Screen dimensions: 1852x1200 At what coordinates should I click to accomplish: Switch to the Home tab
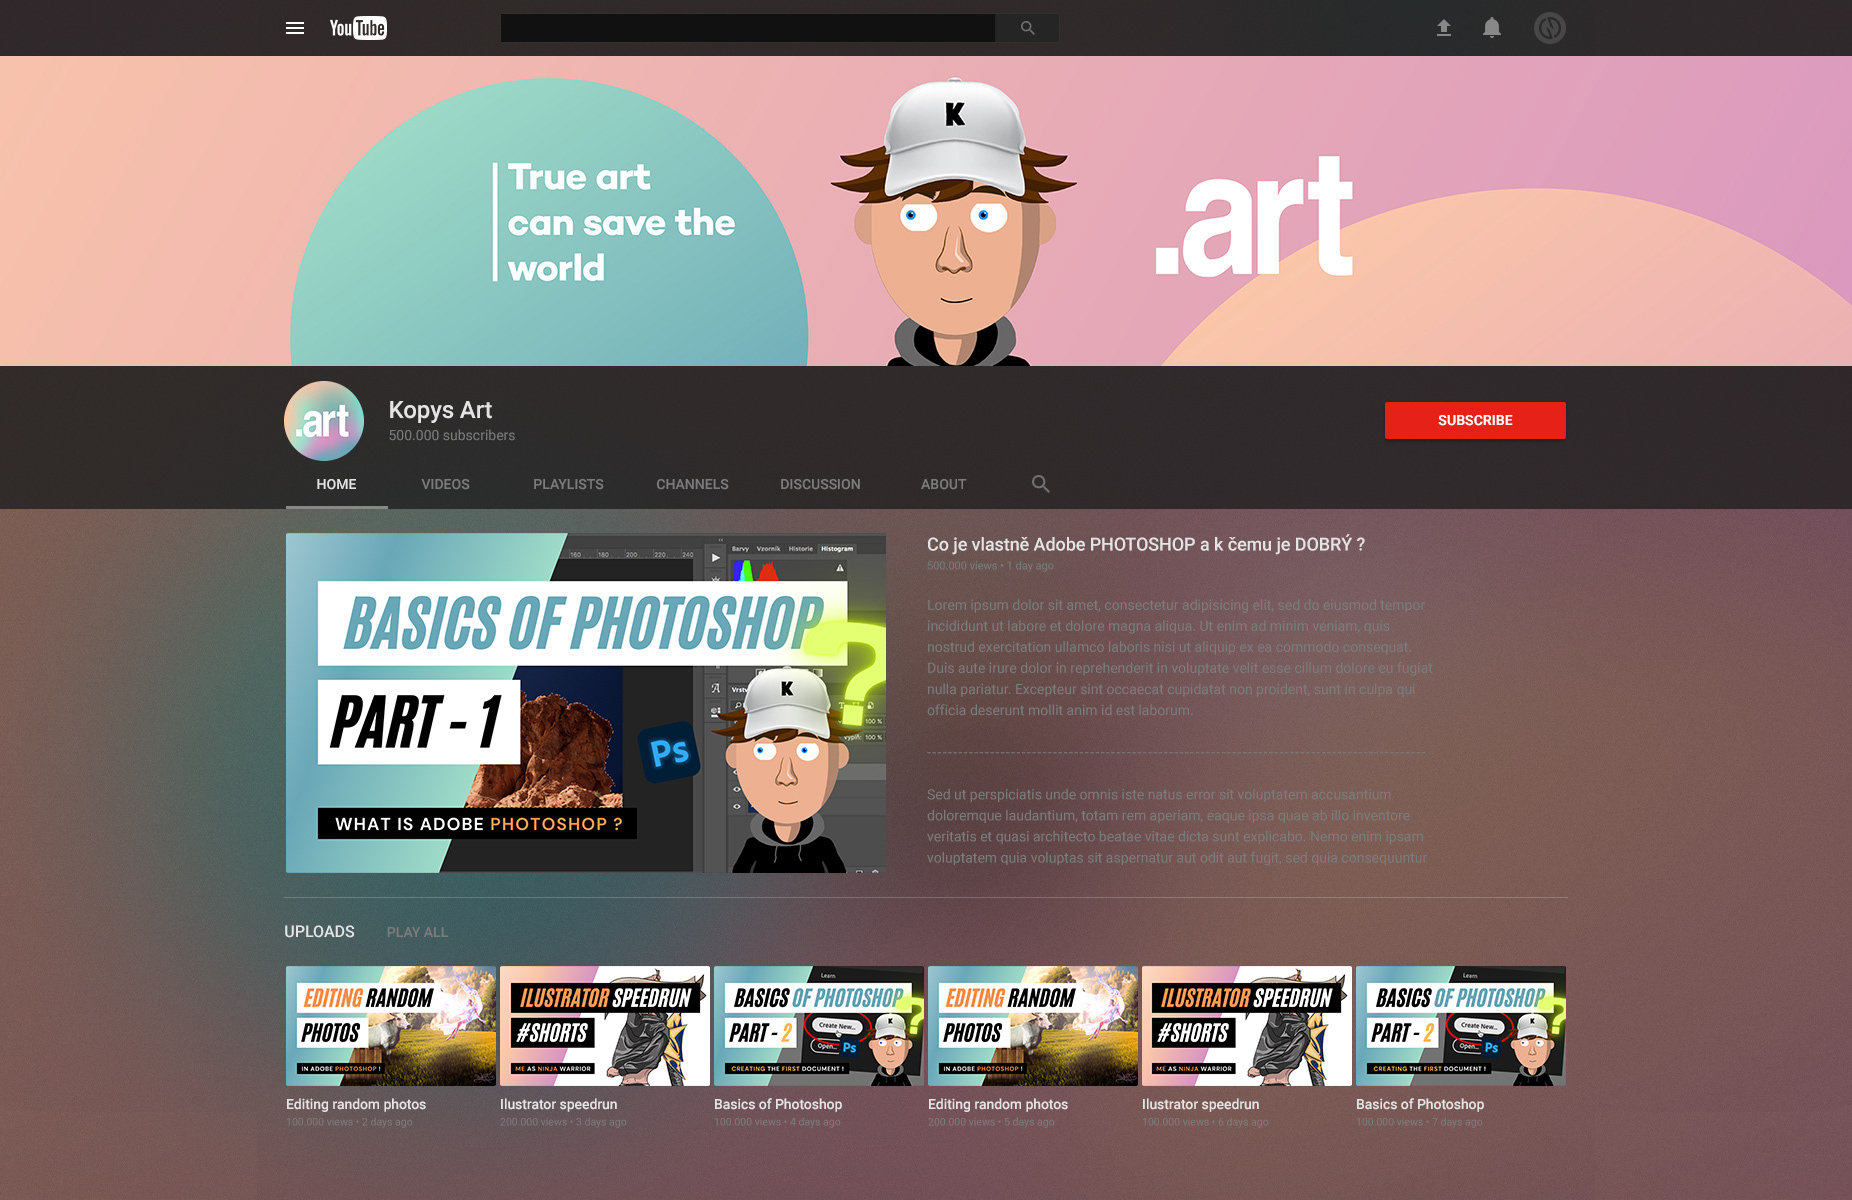click(336, 484)
